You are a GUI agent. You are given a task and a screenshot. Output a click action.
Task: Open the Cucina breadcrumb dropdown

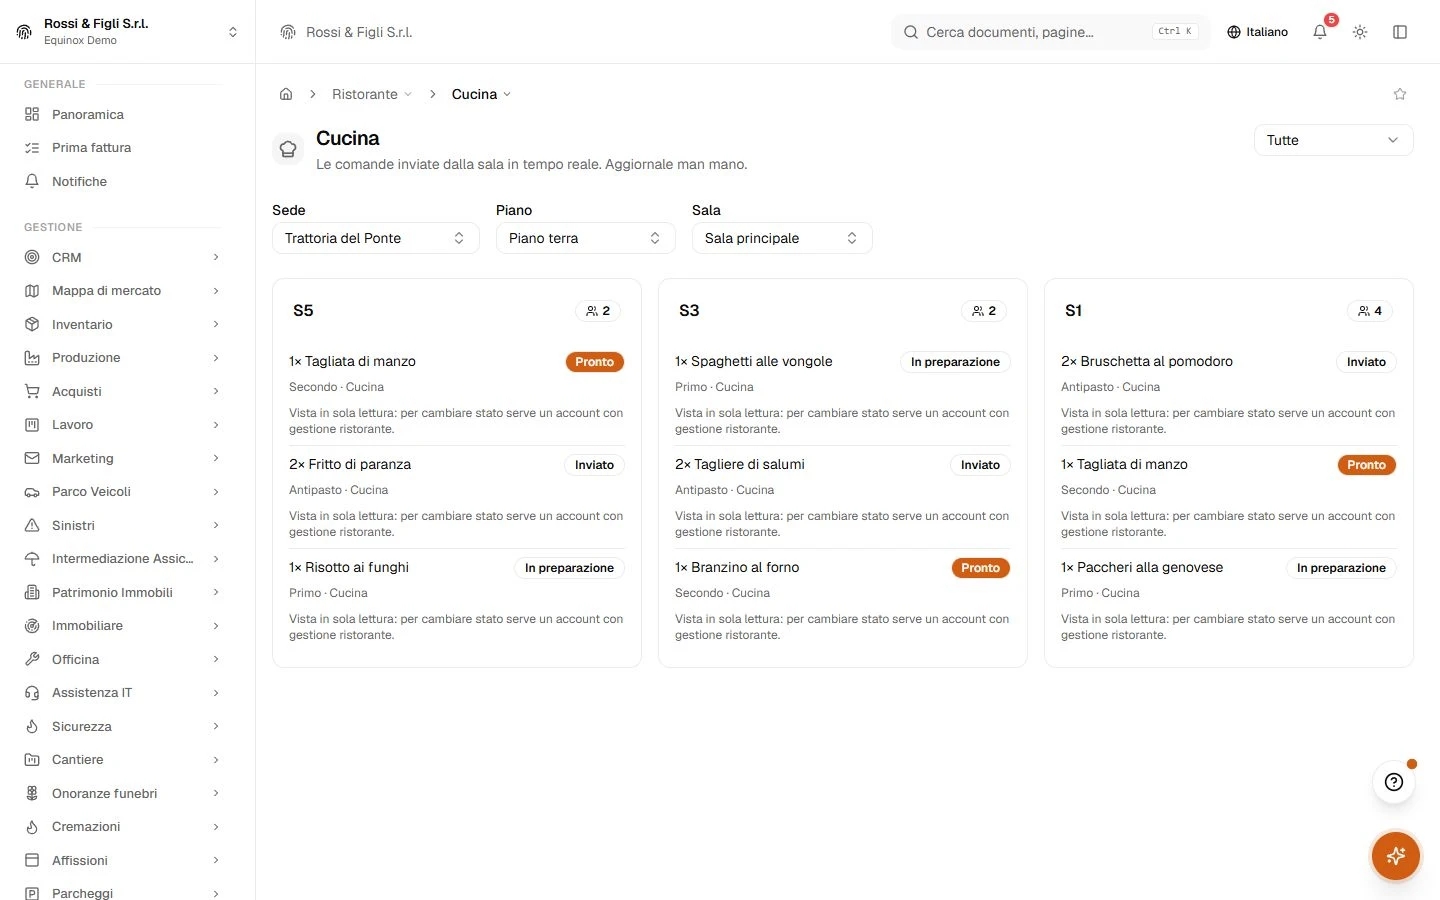pos(481,94)
